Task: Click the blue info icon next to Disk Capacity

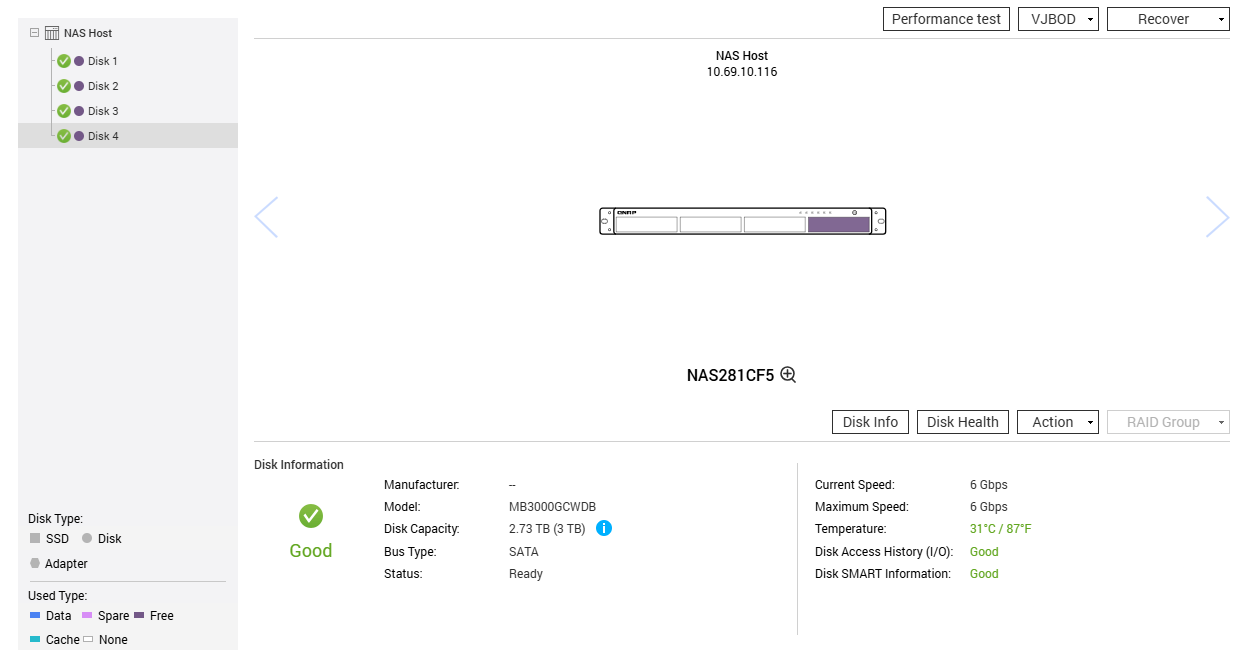Action: click(604, 528)
